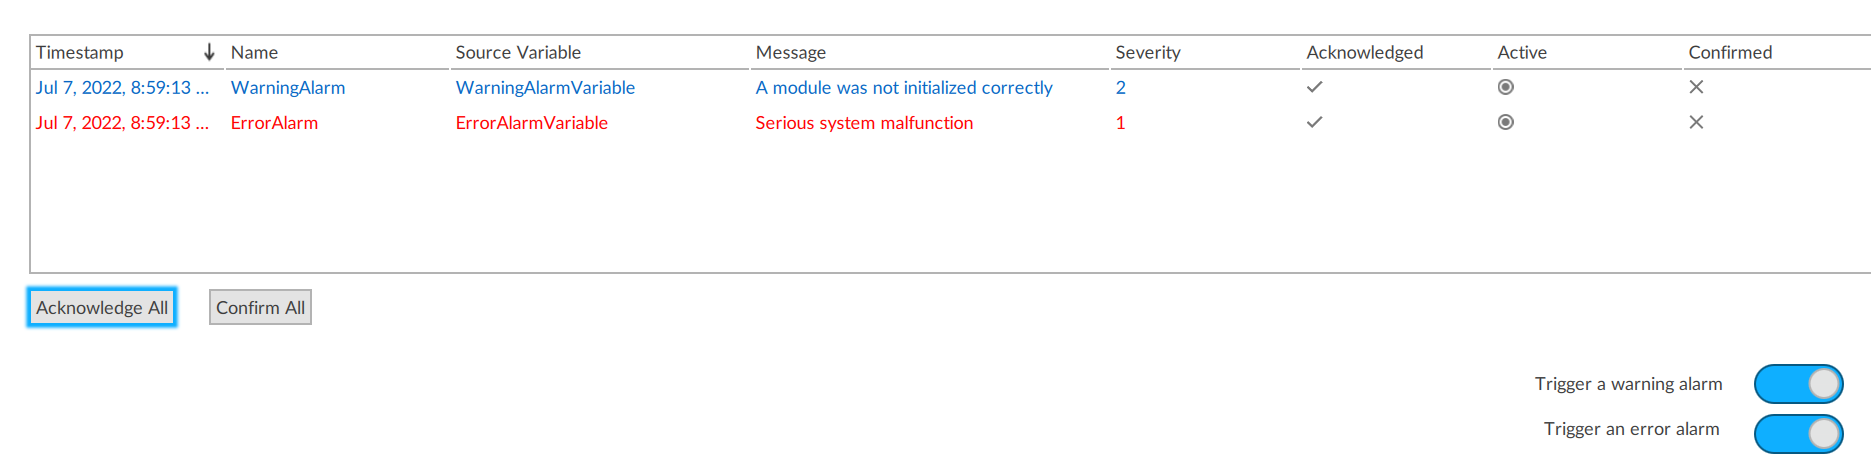
Task: Click ErrorAlarm row active indicator icon
Action: pos(1505,122)
